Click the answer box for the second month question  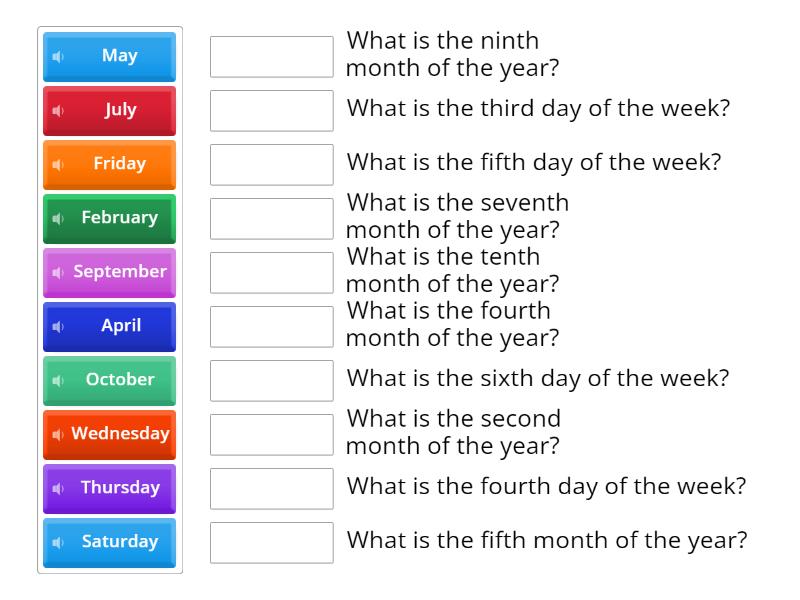pos(271,434)
